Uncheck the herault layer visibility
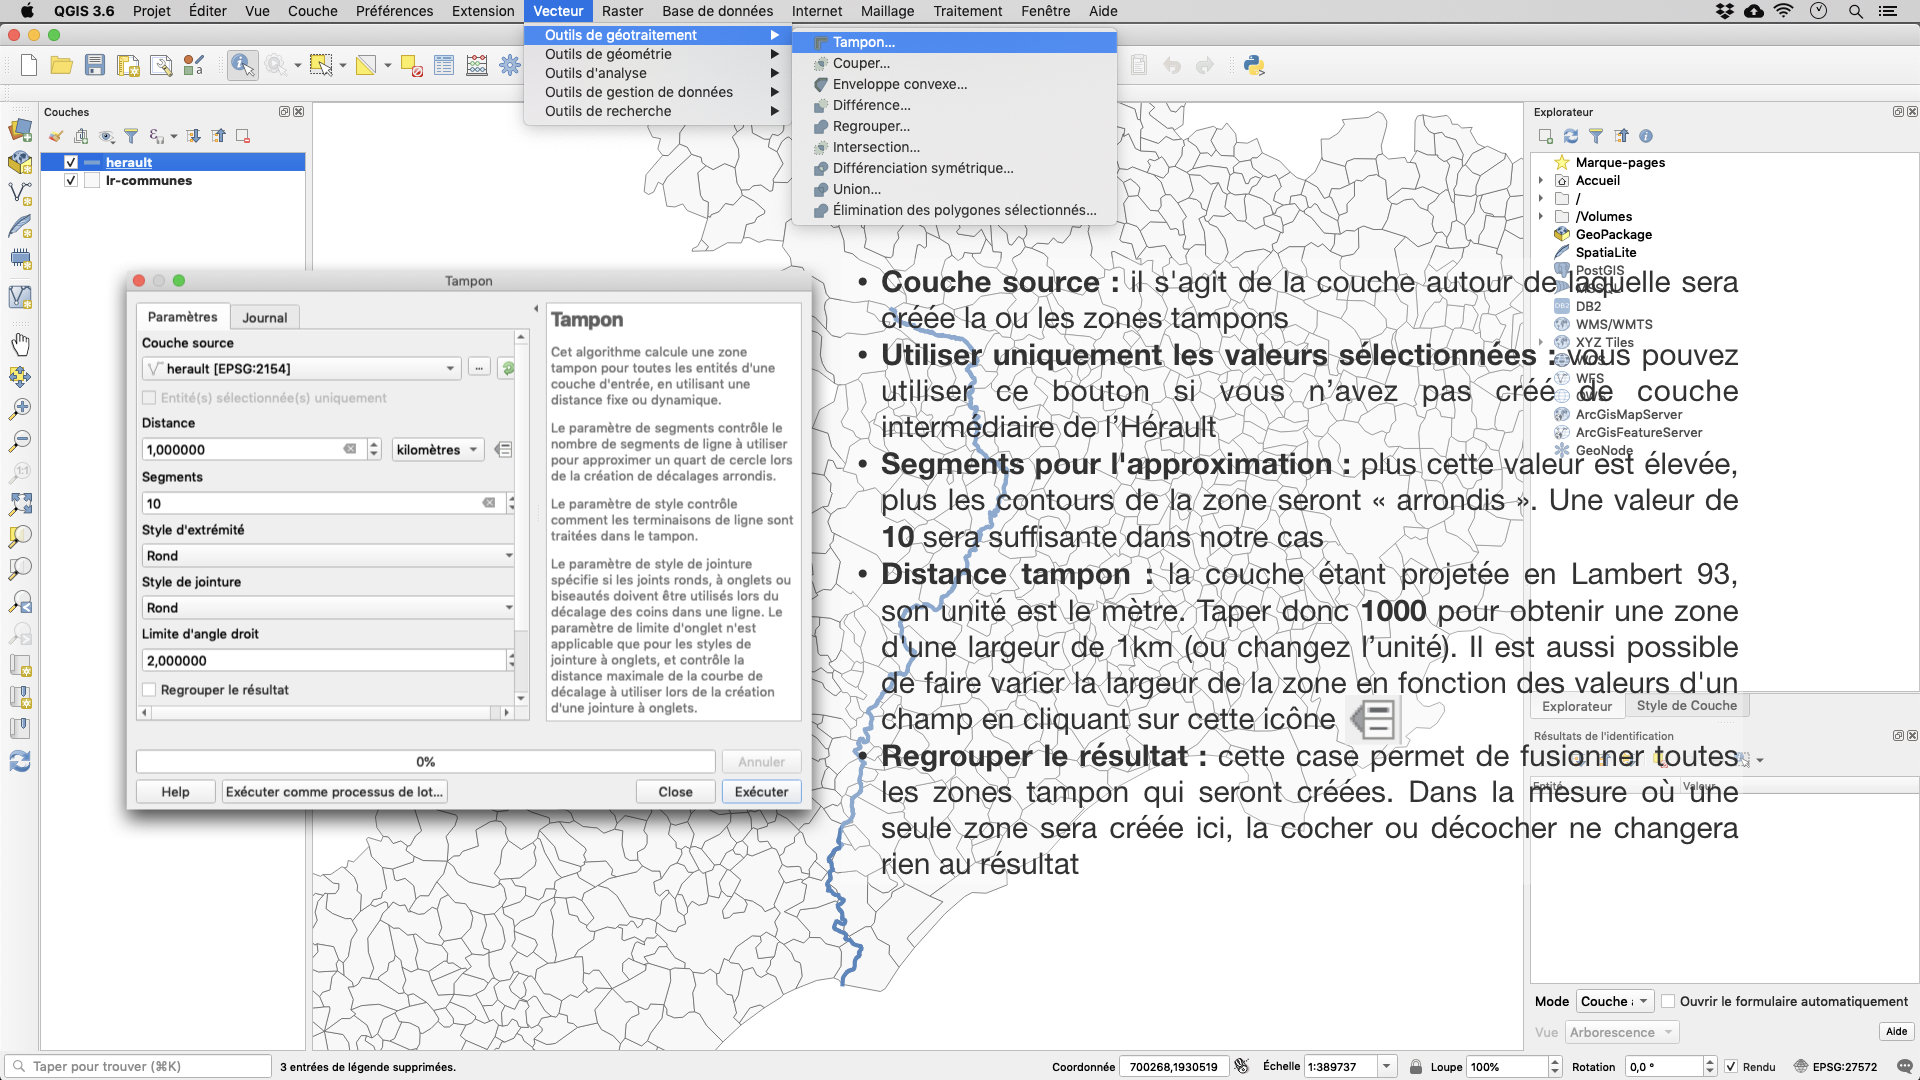 tap(71, 162)
